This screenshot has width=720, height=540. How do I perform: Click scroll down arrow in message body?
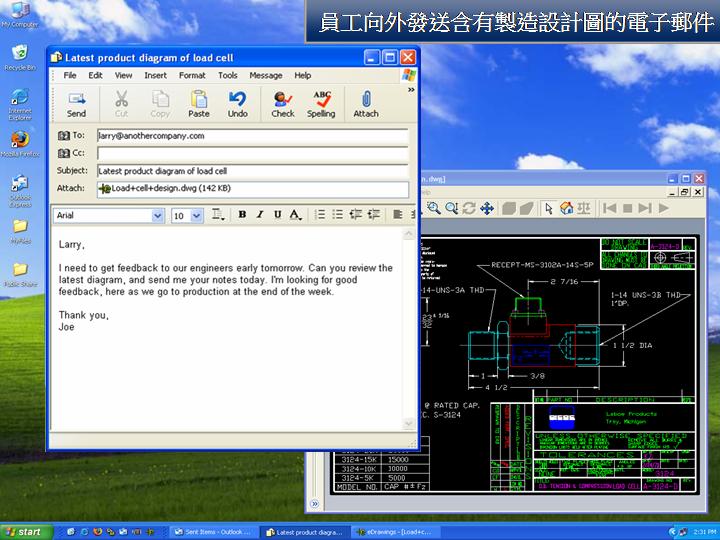[x=409, y=423]
